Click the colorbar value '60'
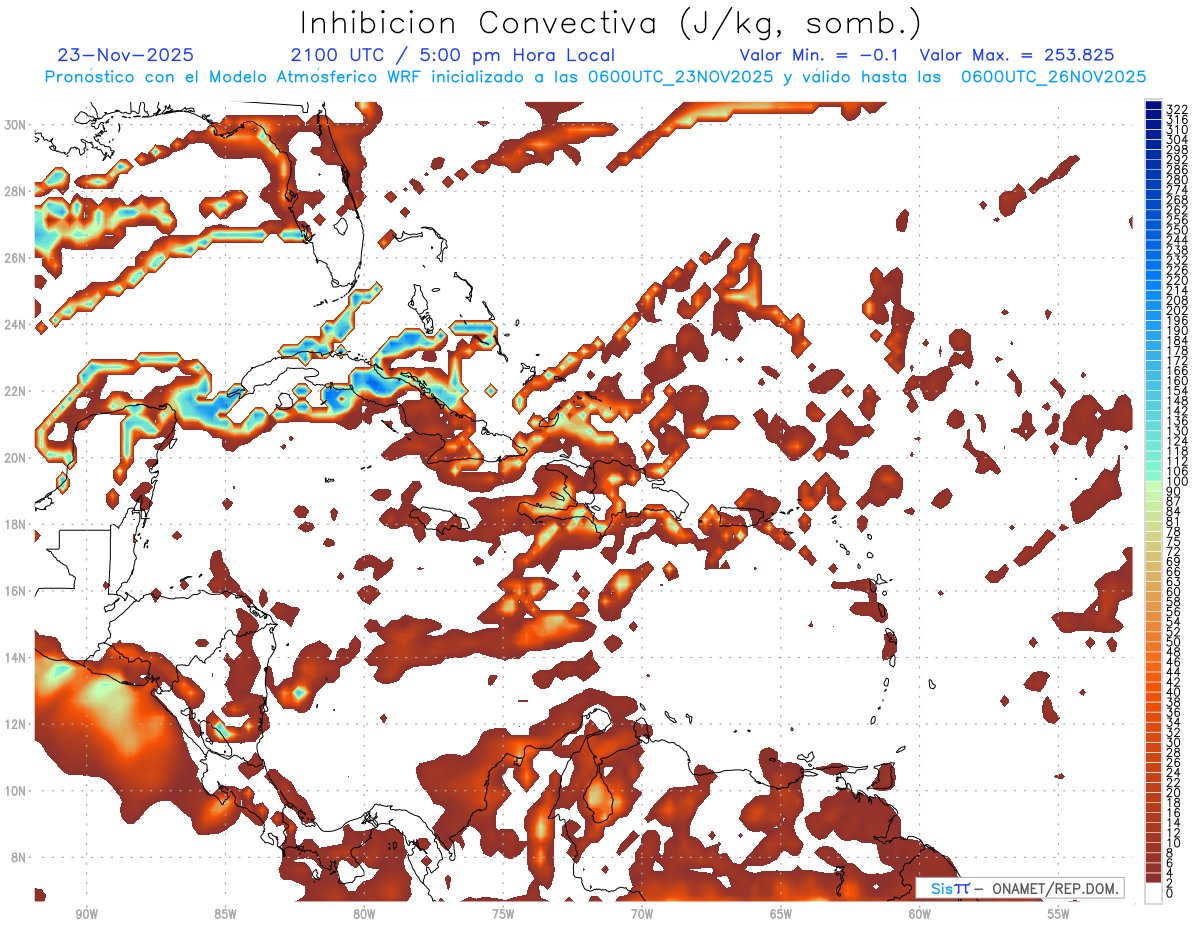The height and width of the screenshot is (927, 1200). 1174,592
